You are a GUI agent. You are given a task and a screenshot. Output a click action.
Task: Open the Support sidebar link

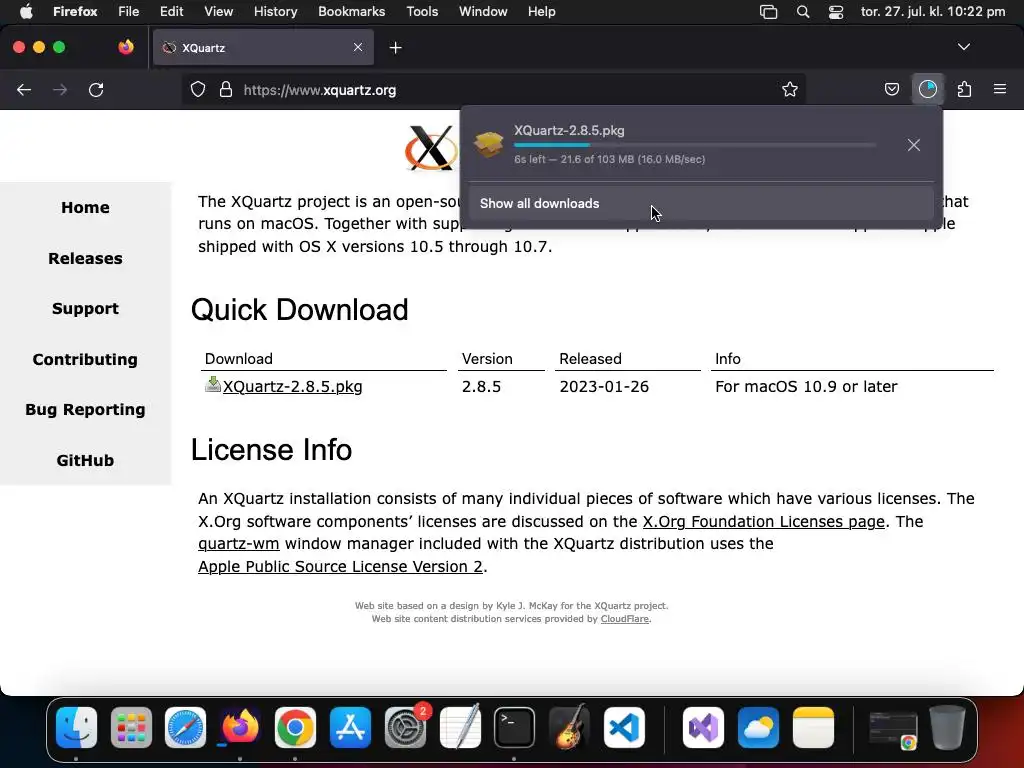point(86,309)
